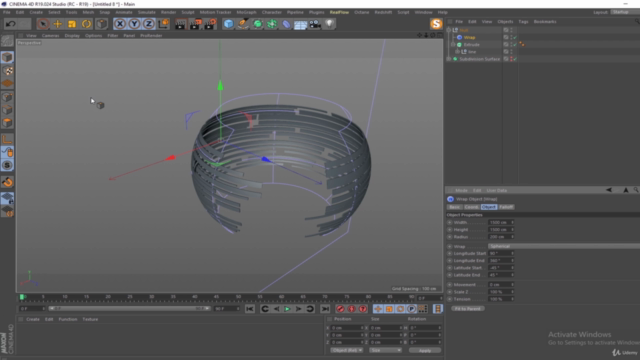Expand the Extrude object hierarchy
This screenshot has height=360, width=640.
(453, 44)
